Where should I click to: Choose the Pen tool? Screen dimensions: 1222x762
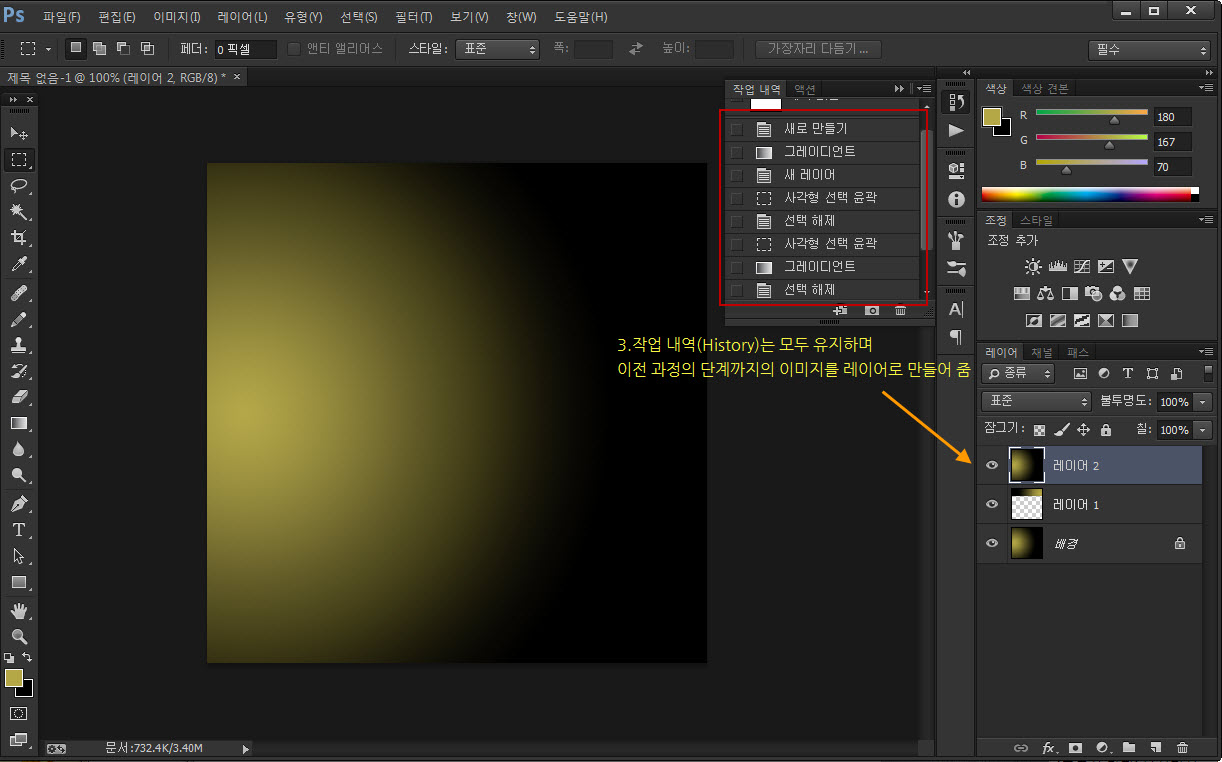tap(19, 503)
